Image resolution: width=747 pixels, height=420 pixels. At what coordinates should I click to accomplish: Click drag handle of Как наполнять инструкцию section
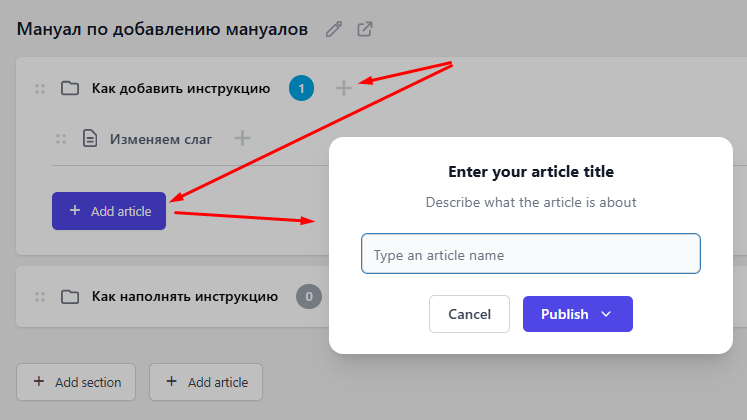point(40,297)
